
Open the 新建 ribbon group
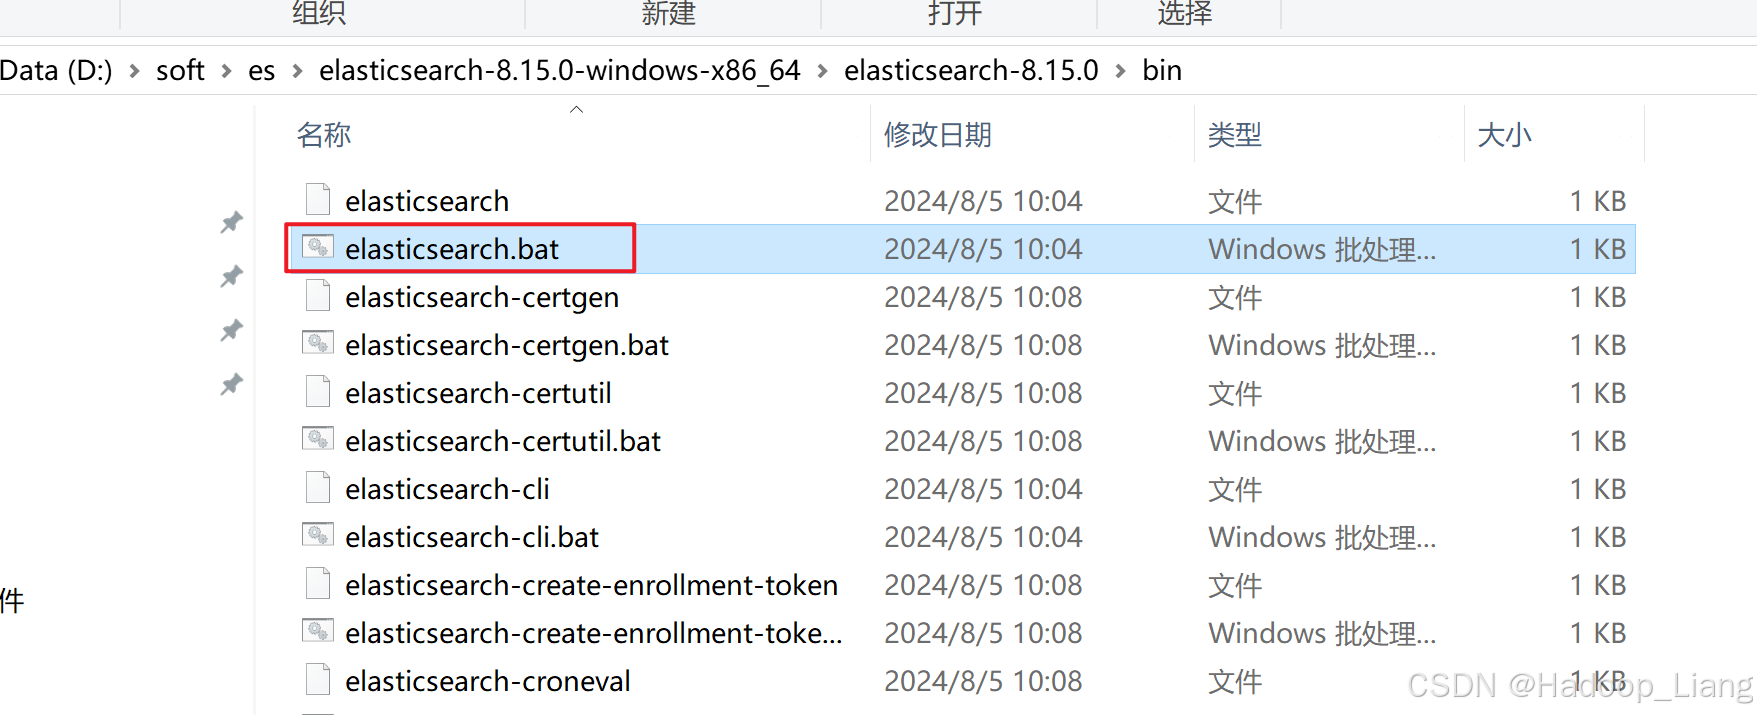tap(669, 13)
